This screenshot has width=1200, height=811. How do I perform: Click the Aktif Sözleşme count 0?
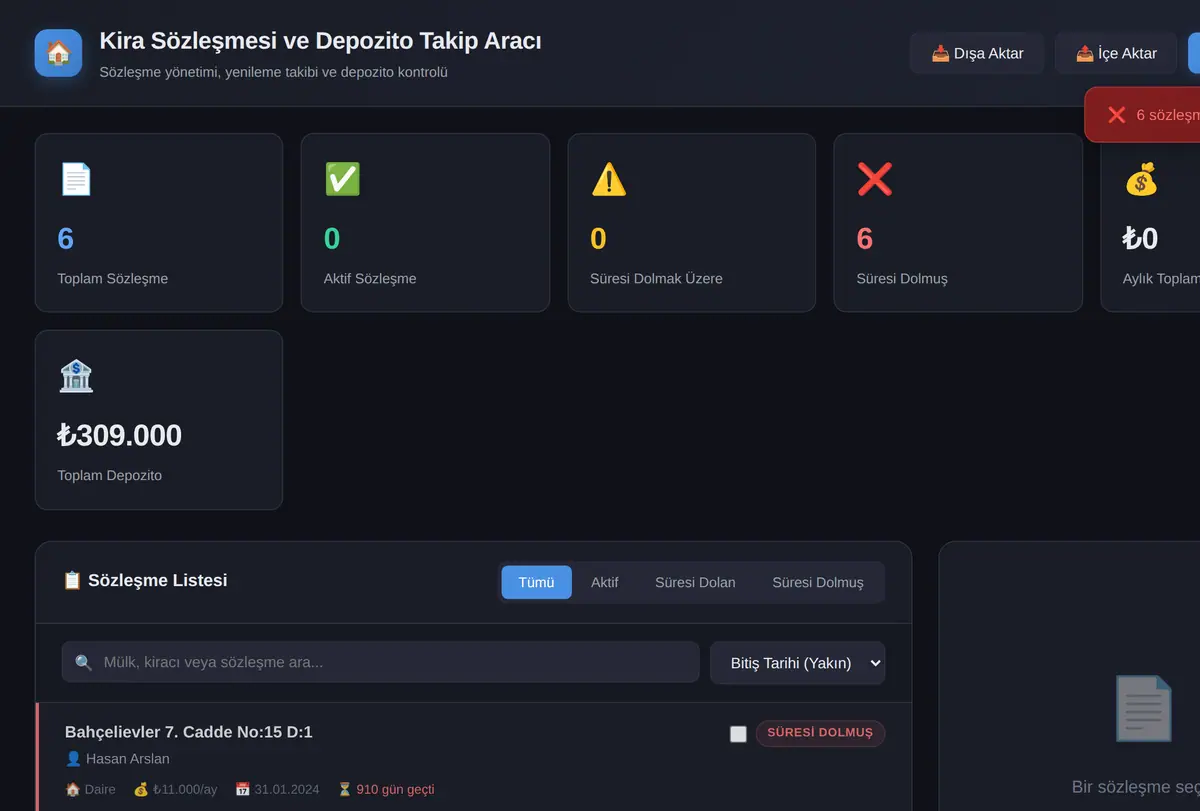(x=332, y=238)
